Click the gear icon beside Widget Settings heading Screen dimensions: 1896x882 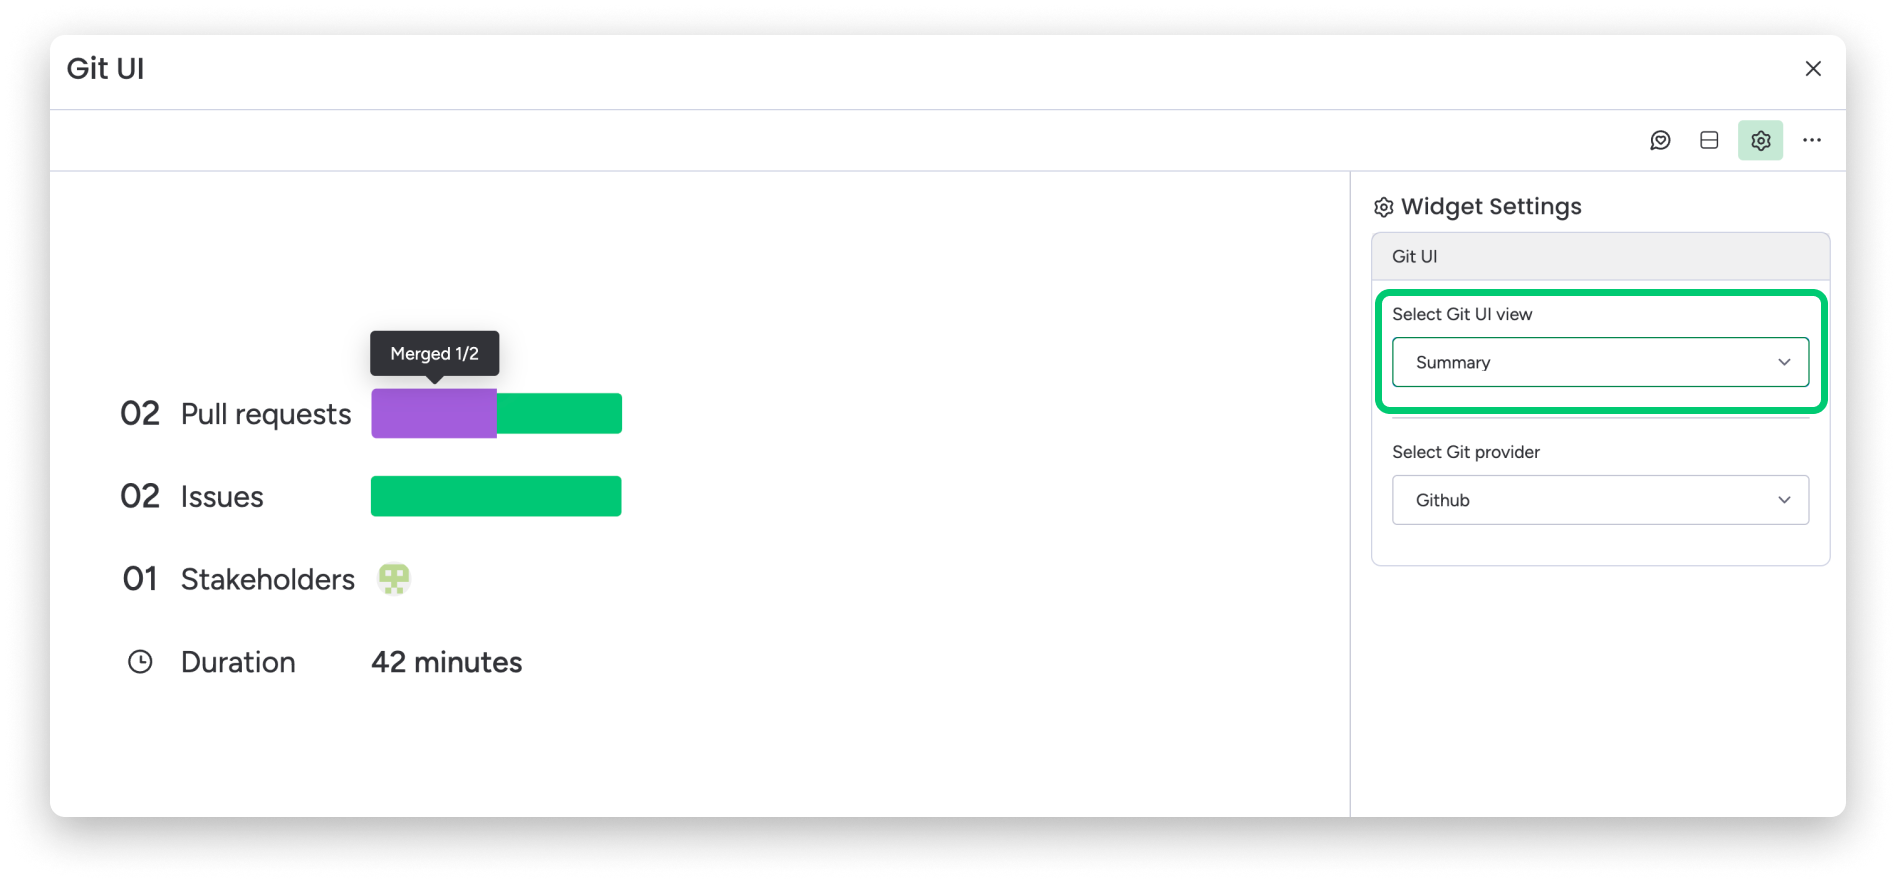1383,206
